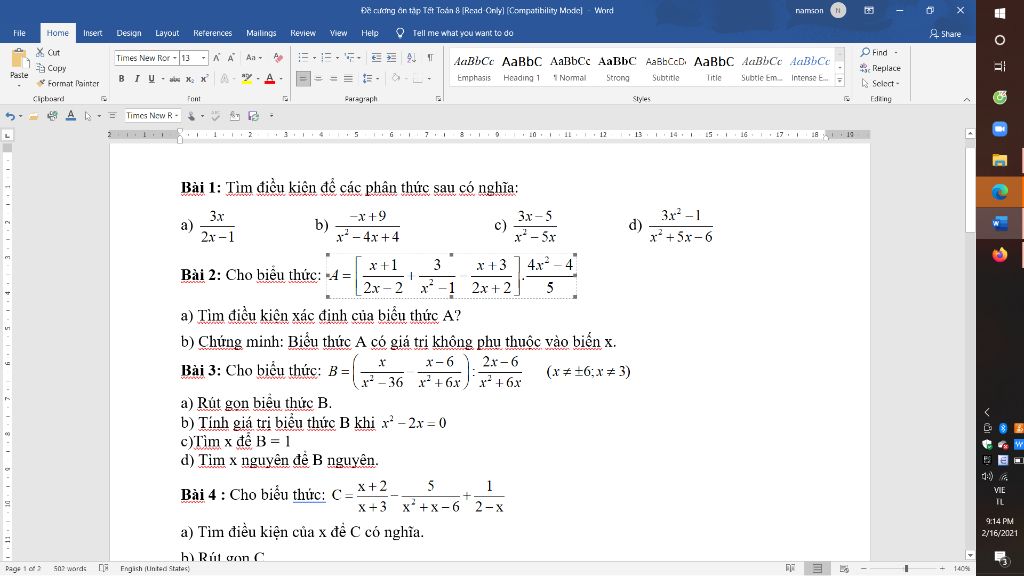Open the Select editing dropdown
Image resolution: width=1024 pixels, height=576 pixels.
880,84
